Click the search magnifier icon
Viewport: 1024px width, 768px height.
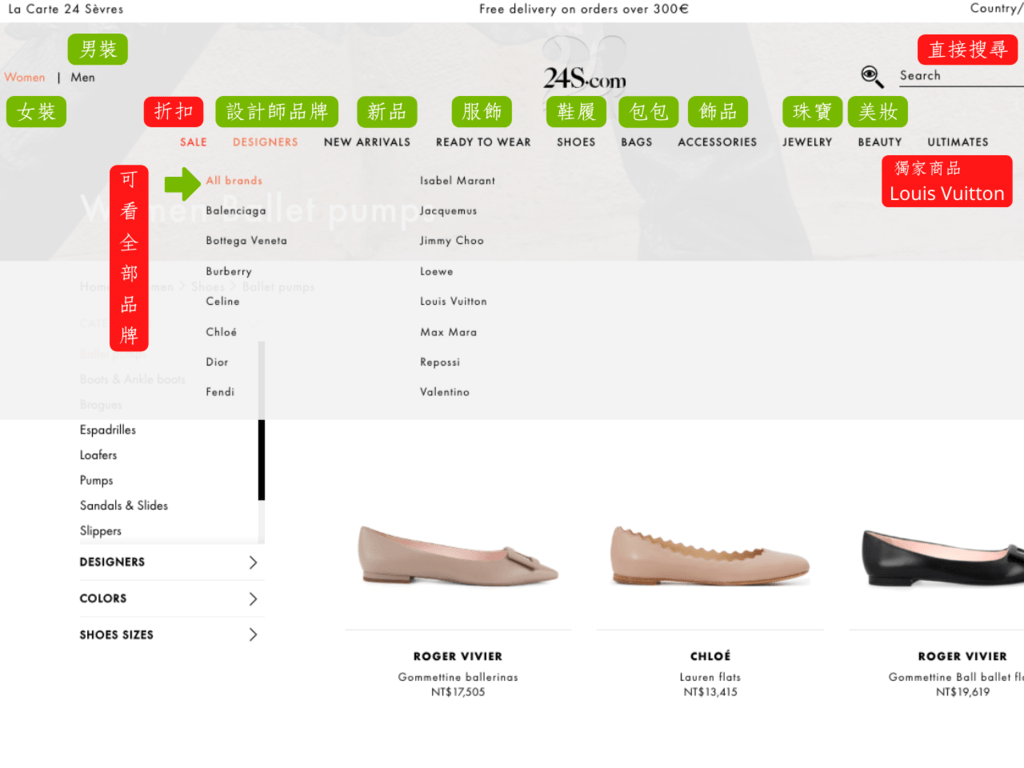point(872,76)
